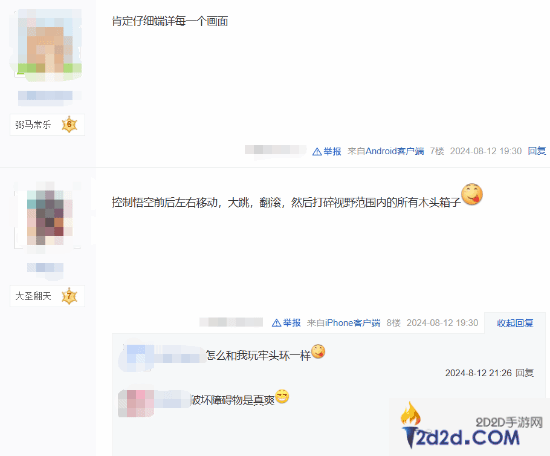Open second sub-reply commenter's pink avatar

pyautogui.click(x=136, y=403)
